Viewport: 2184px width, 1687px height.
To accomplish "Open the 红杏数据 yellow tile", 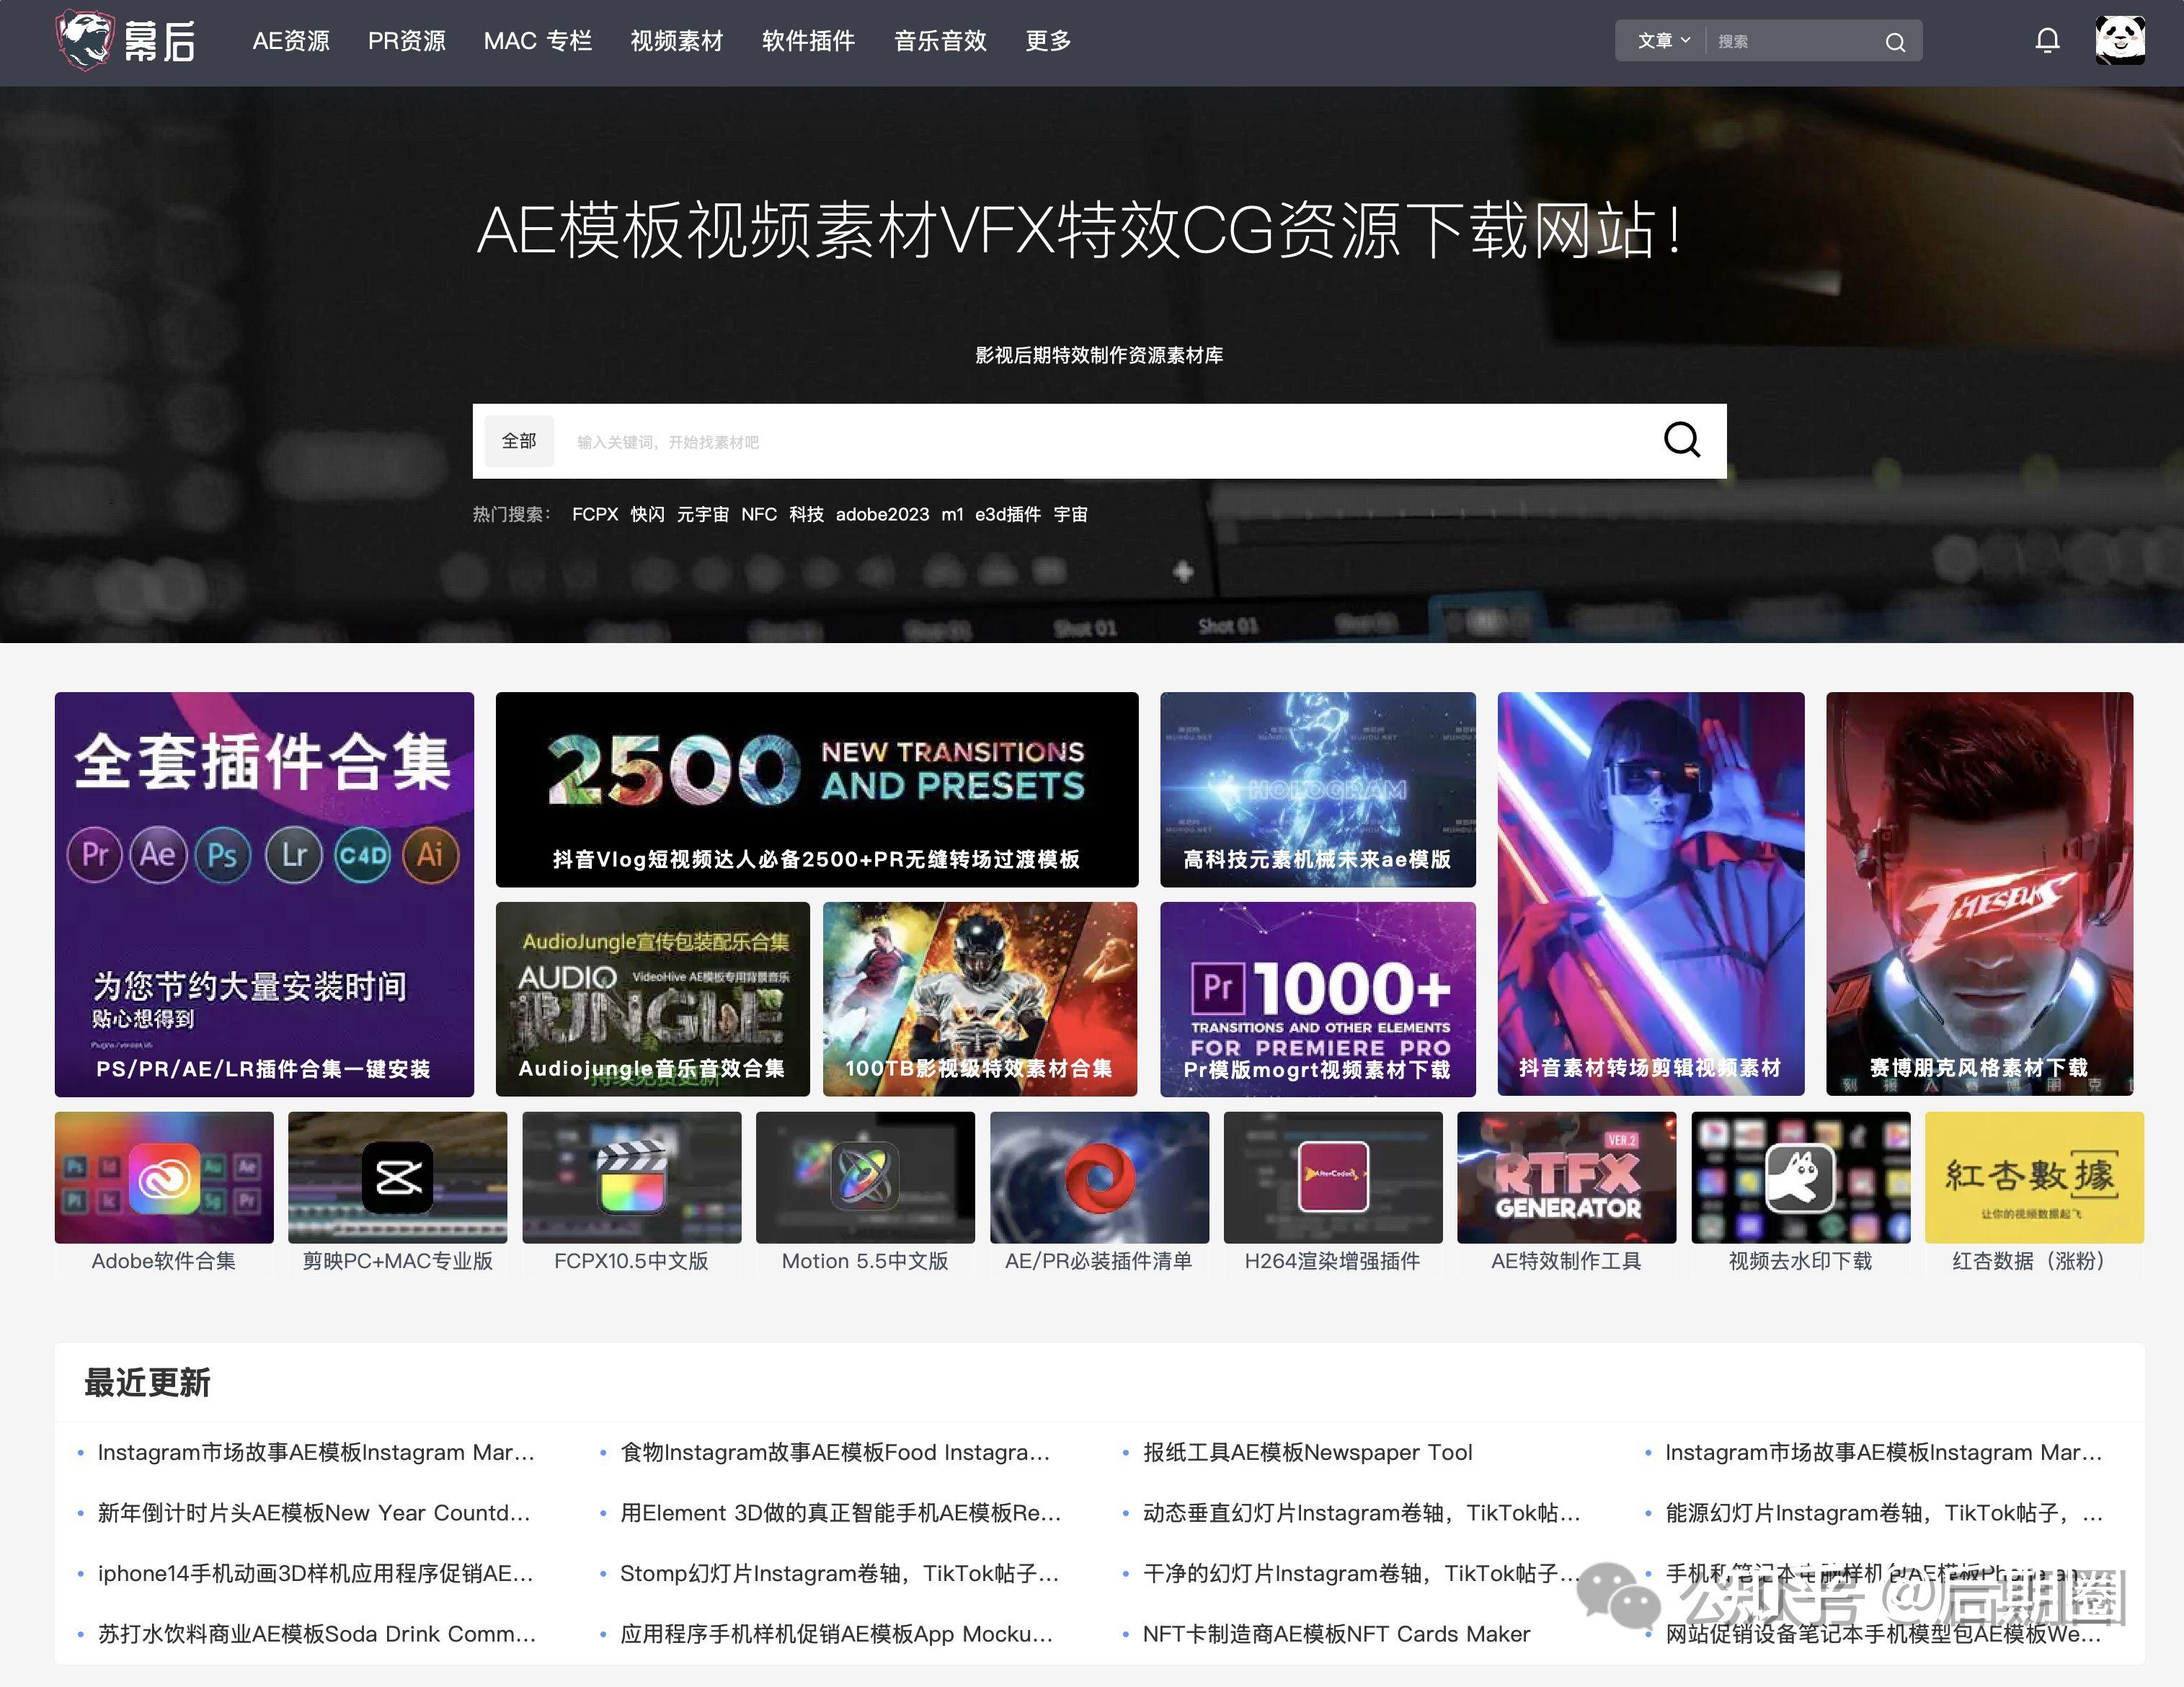I will click(2034, 1177).
